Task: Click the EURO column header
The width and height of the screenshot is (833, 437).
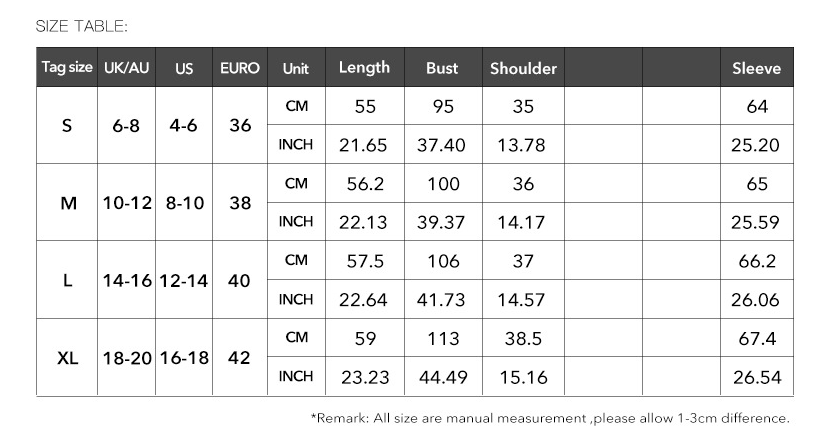Action: pos(240,67)
